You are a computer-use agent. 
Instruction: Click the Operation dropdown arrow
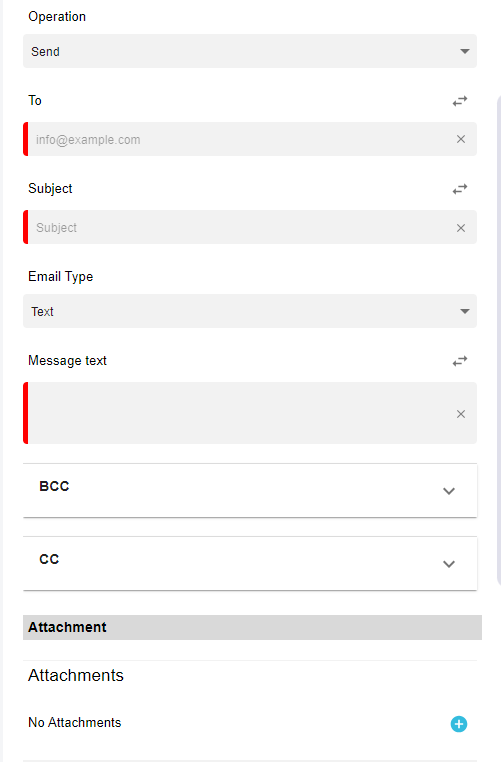click(x=465, y=51)
